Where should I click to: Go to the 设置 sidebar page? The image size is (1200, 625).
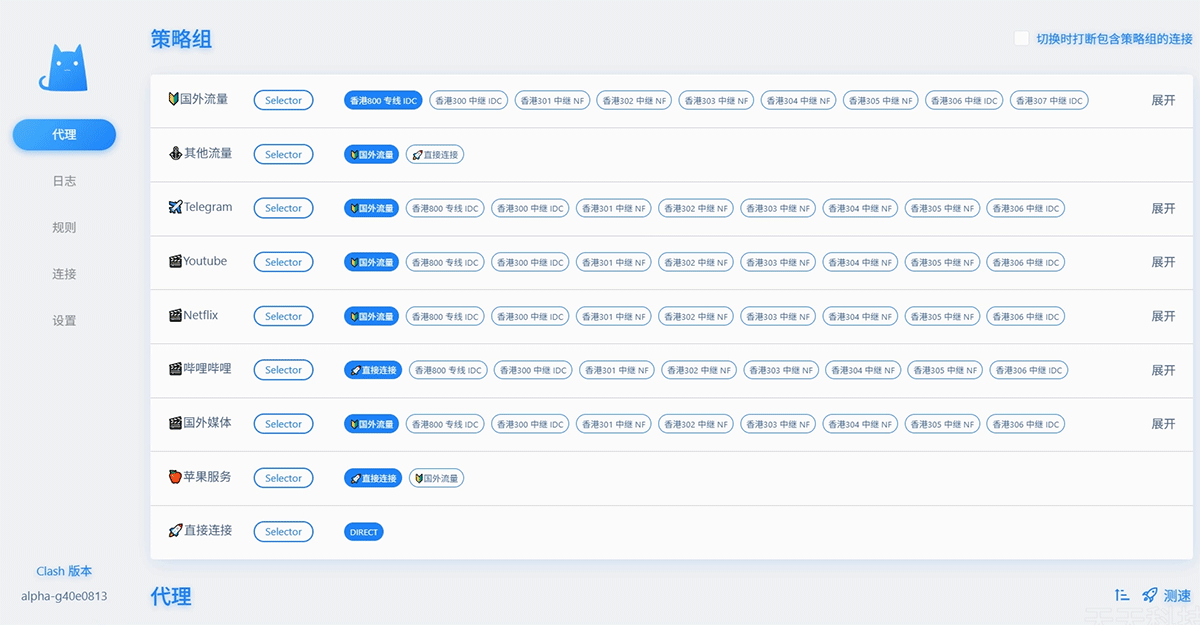[x=64, y=321]
